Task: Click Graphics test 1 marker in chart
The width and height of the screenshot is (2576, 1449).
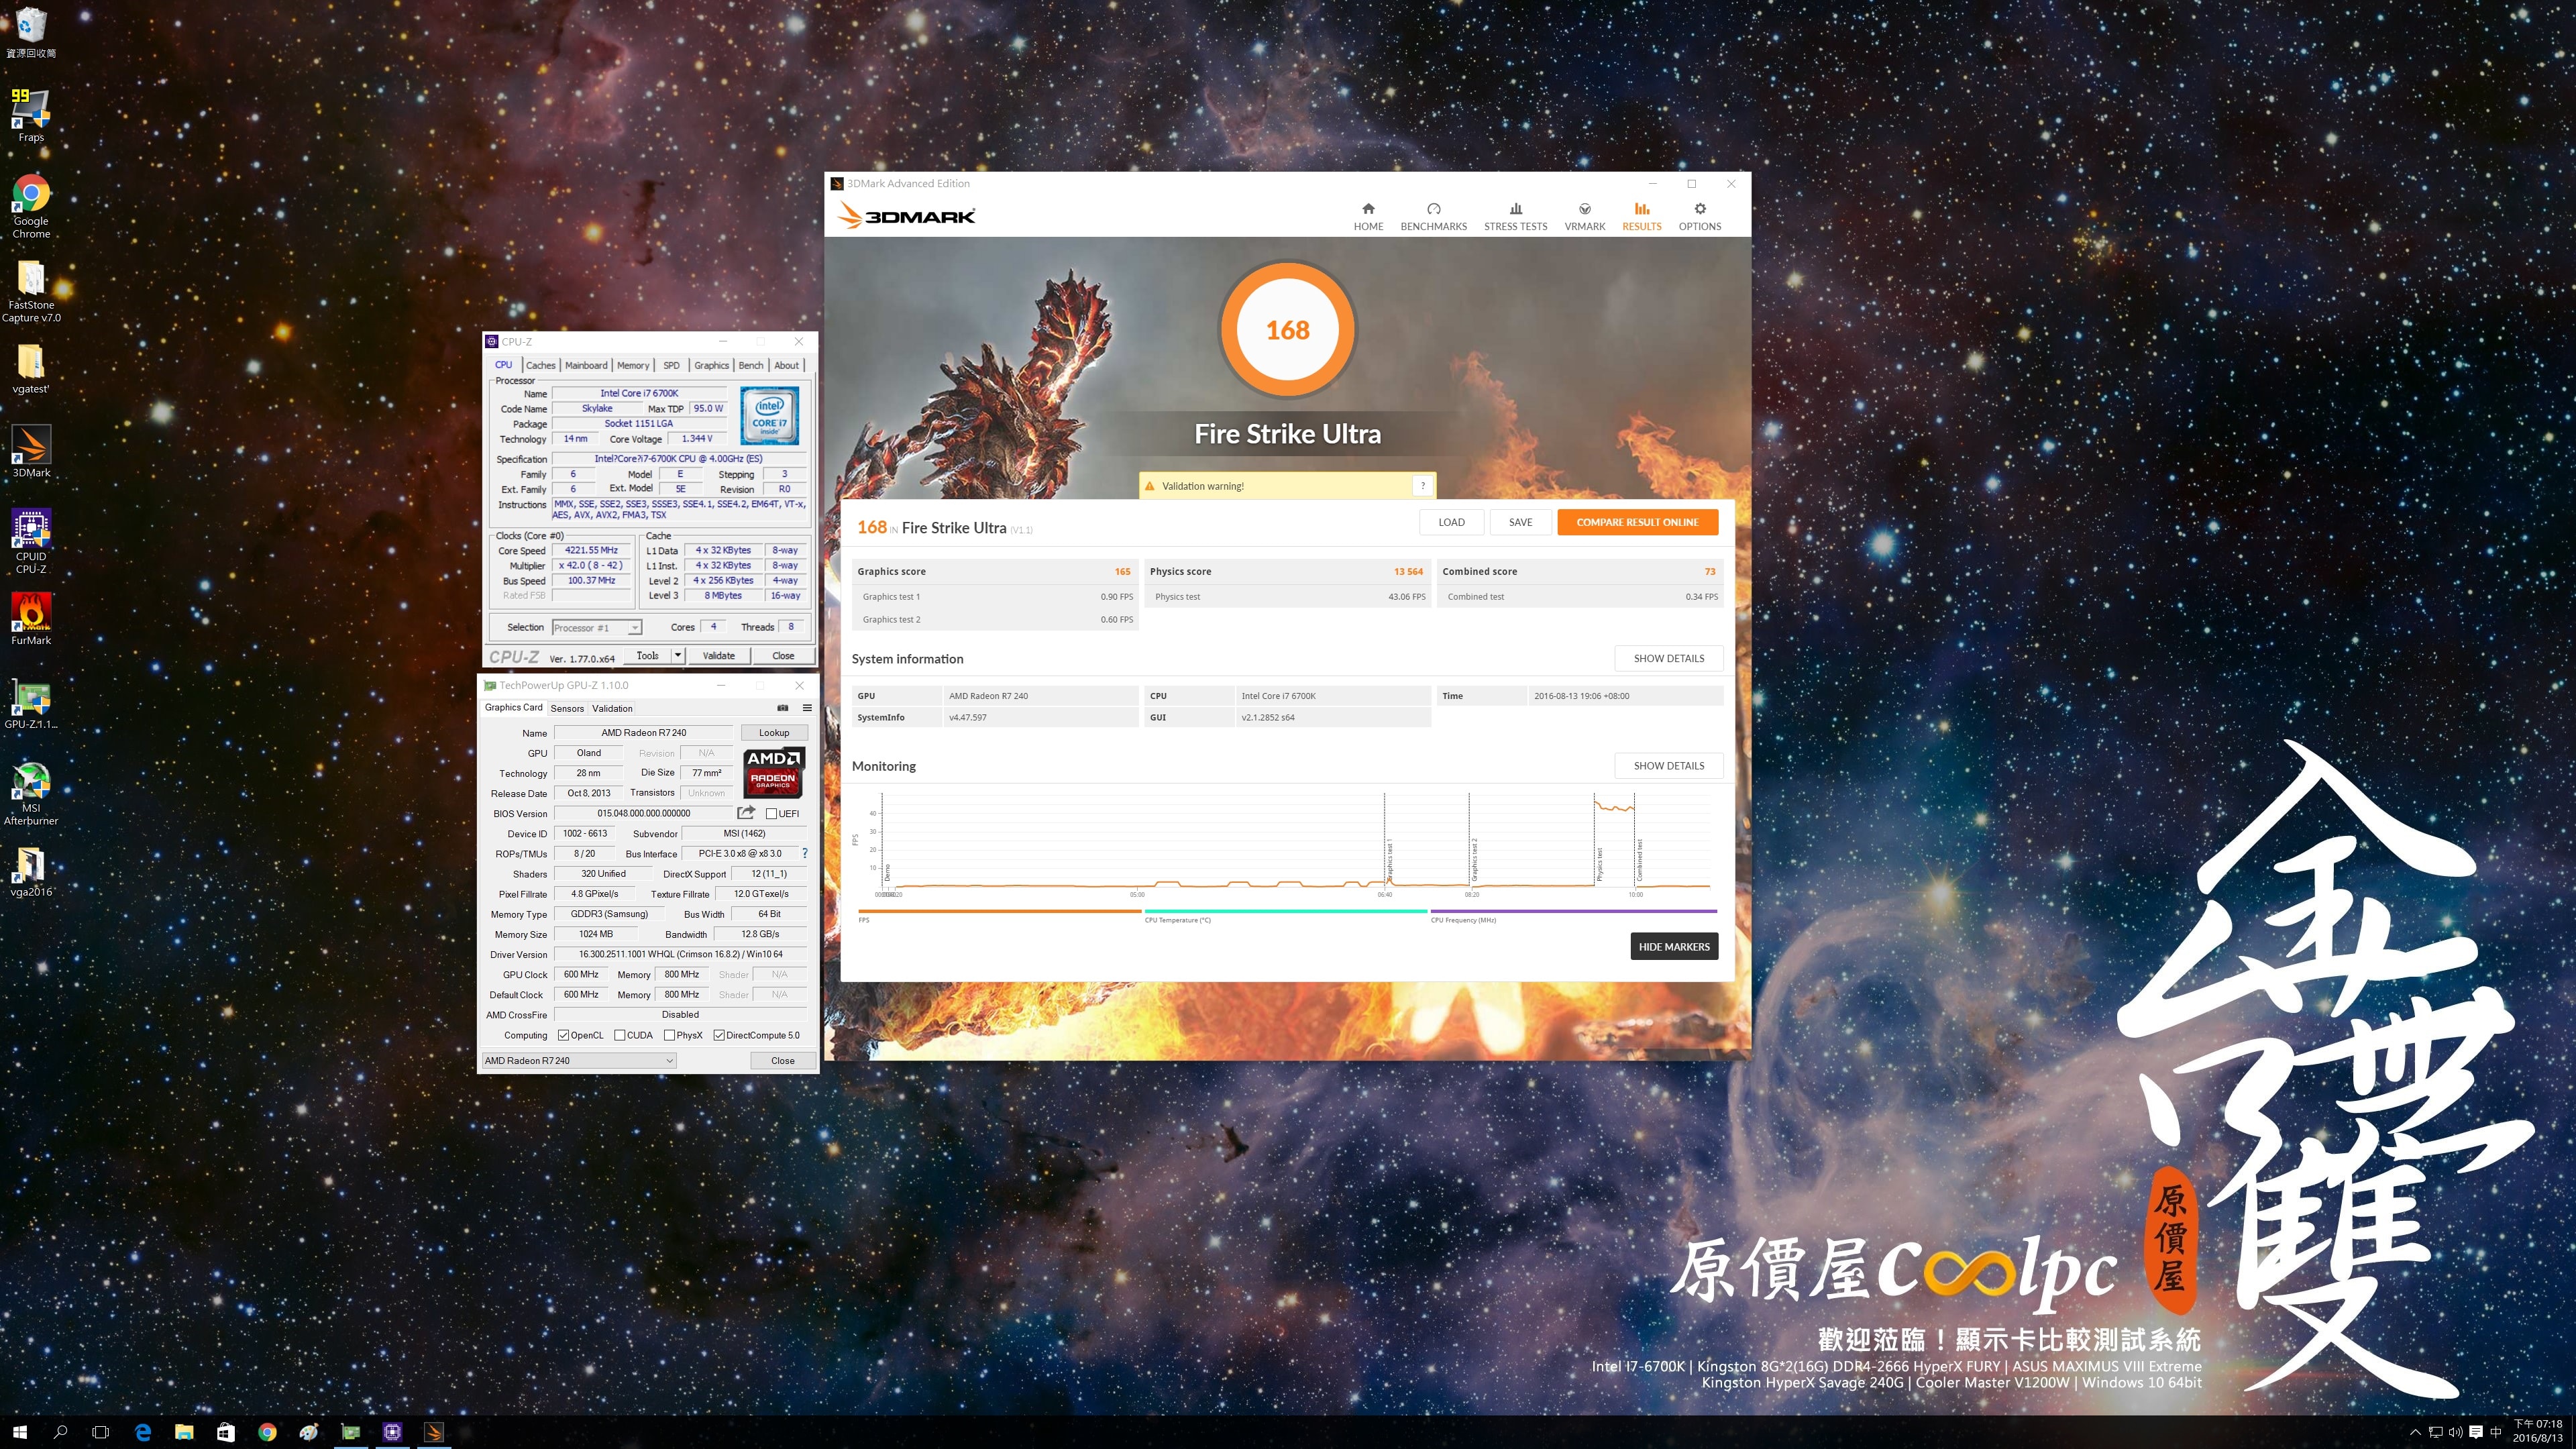Action: (1389, 859)
